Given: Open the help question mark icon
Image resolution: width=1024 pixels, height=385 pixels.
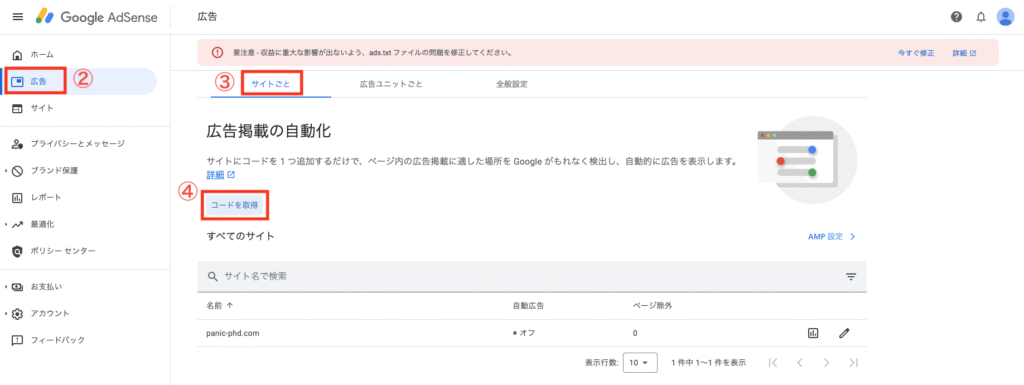Looking at the screenshot, I should (957, 17).
